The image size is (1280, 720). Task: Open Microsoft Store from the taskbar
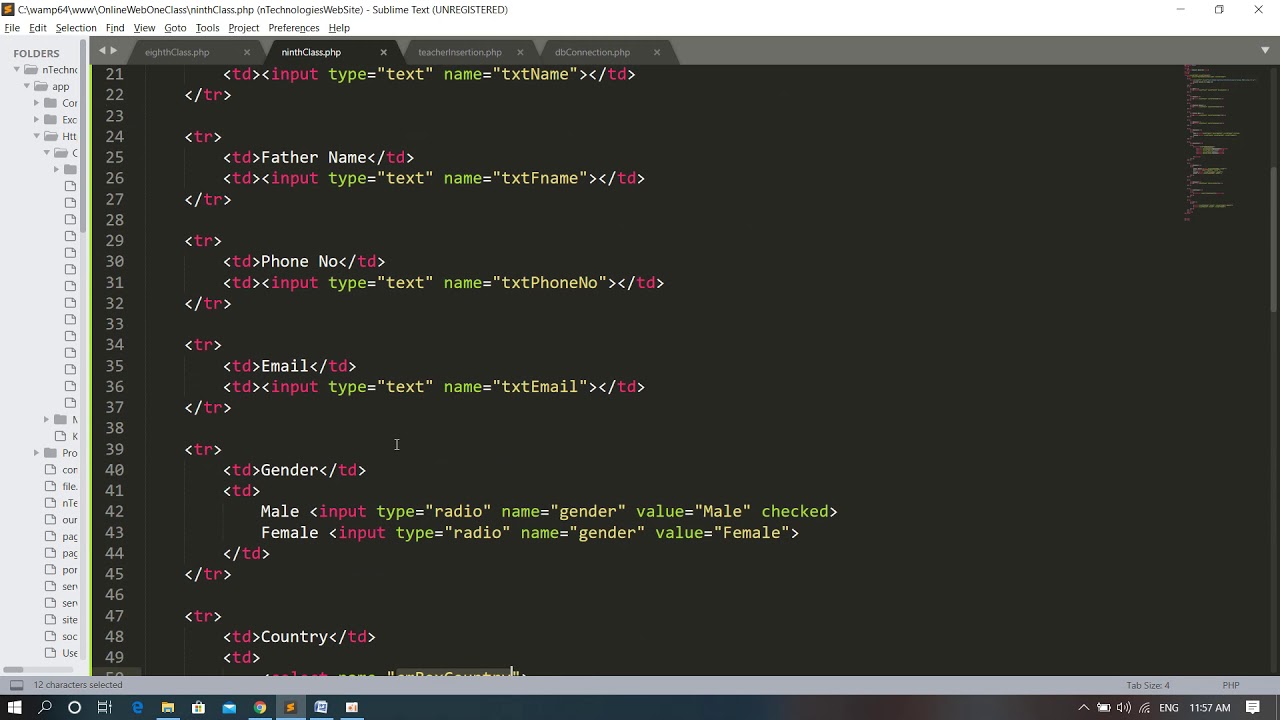(x=198, y=707)
